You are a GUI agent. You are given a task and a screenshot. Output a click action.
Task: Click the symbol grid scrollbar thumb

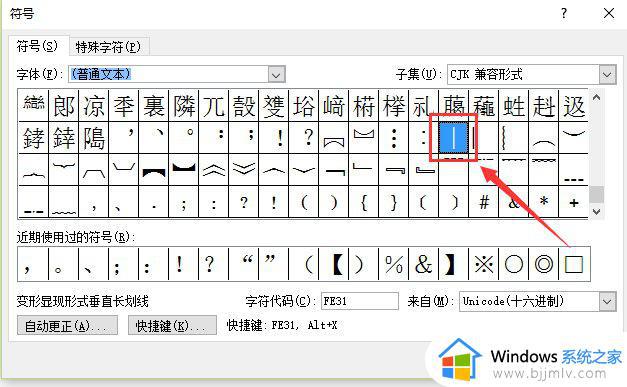click(x=596, y=195)
